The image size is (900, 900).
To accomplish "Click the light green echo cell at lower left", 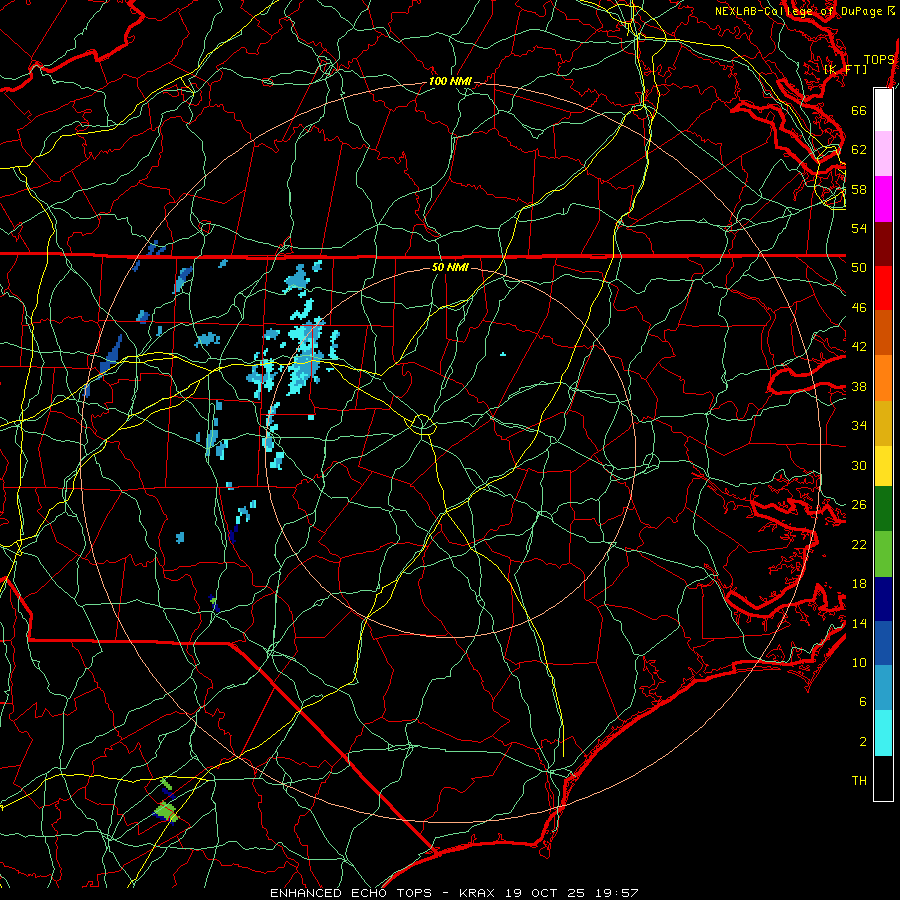I will 166,812.
